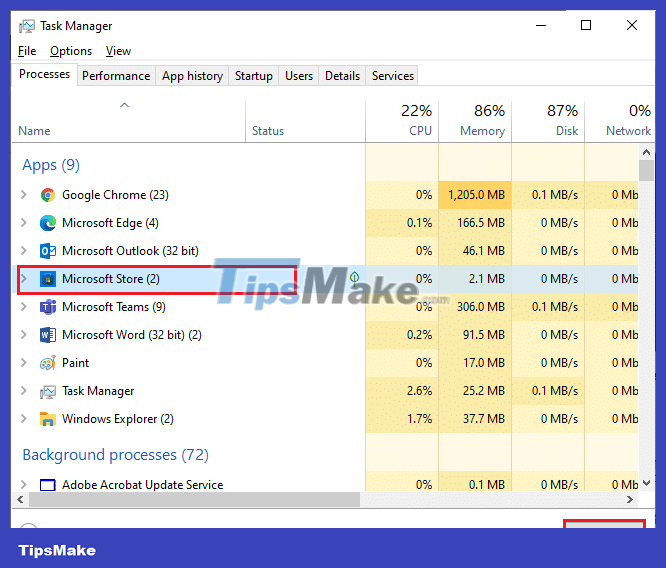This screenshot has height=568, width=666.
Task: Click the horizontal scrollbar thumb
Action: click(195, 500)
